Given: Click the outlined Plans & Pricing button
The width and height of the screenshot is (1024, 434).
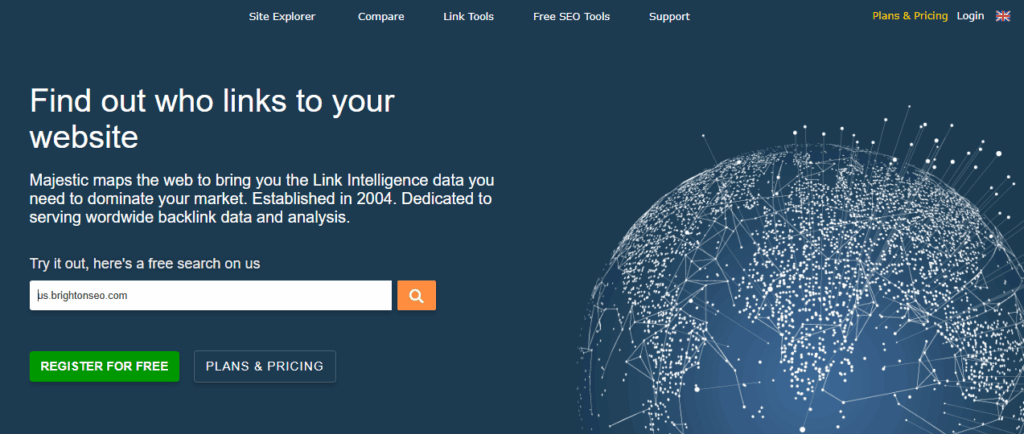Looking at the screenshot, I should tap(264, 366).
